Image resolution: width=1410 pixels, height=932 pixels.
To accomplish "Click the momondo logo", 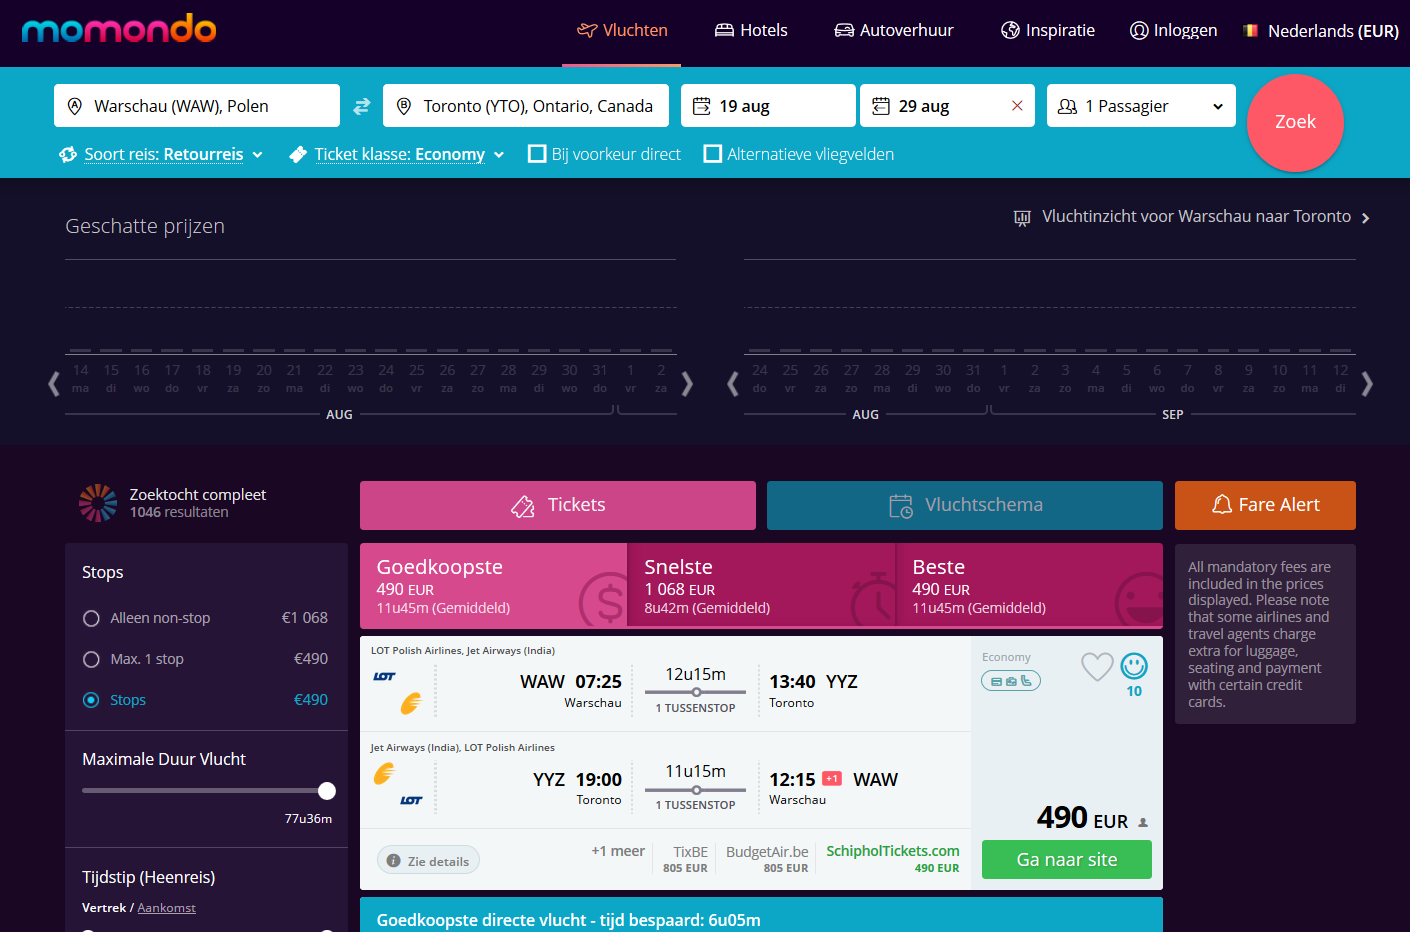I will 119,29.
